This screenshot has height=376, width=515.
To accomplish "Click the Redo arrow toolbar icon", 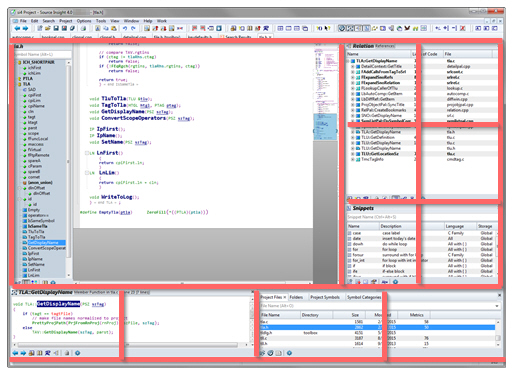I will [x=133, y=29].
